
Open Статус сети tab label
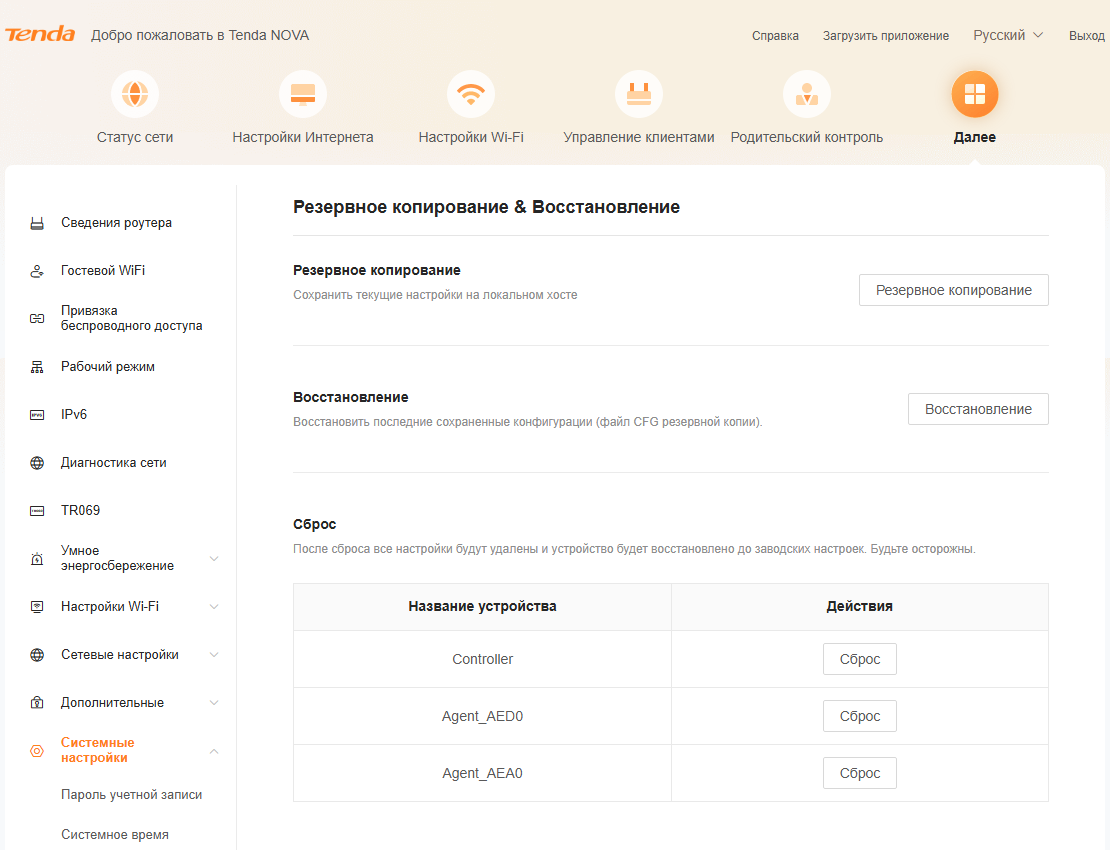pos(135,137)
